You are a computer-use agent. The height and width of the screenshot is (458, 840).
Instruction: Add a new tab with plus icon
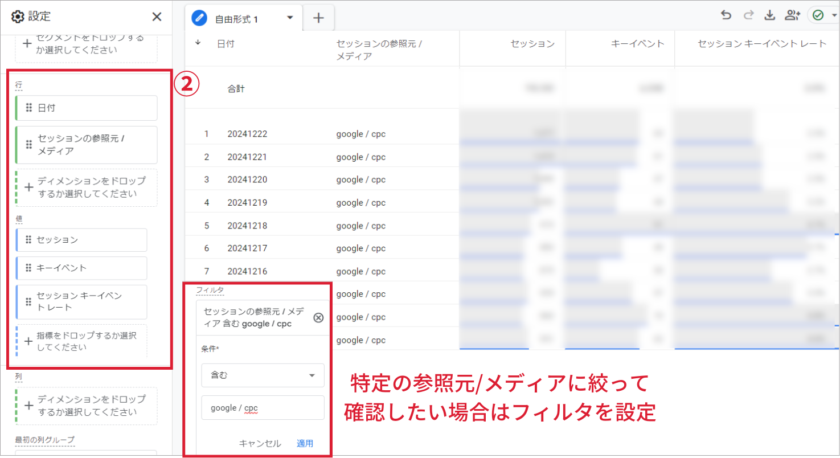tap(318, 18)
